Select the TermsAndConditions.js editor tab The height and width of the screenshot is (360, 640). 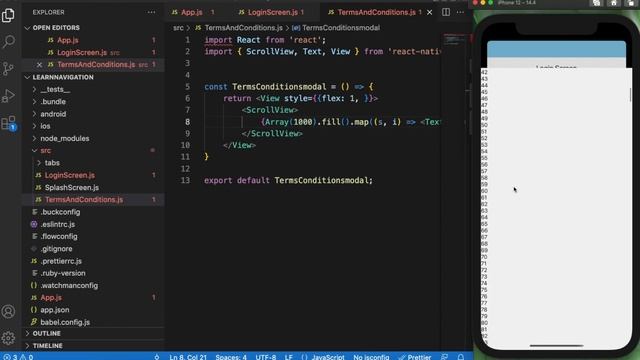376,12
